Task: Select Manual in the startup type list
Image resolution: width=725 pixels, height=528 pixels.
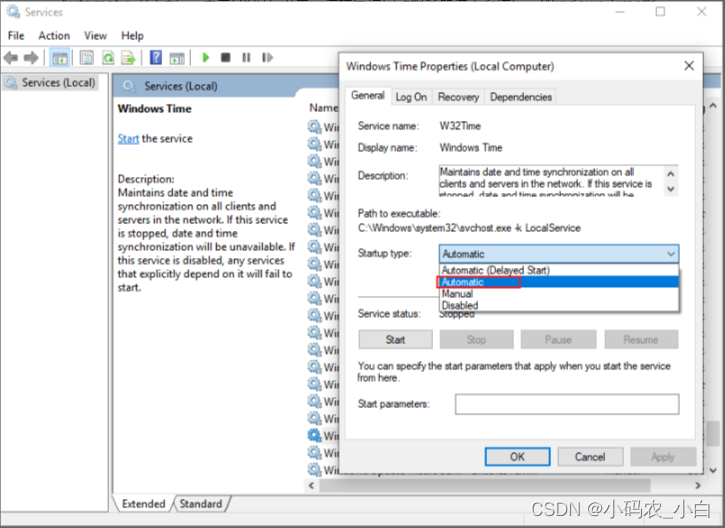Action: tap(458, 294)
